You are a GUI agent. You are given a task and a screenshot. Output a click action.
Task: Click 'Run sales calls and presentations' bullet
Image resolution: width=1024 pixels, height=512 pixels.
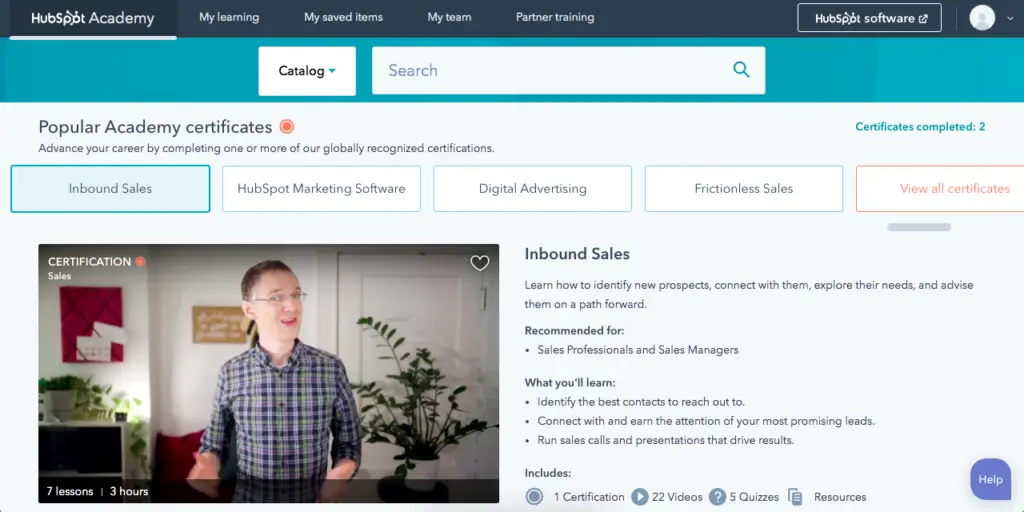(665, 440)
